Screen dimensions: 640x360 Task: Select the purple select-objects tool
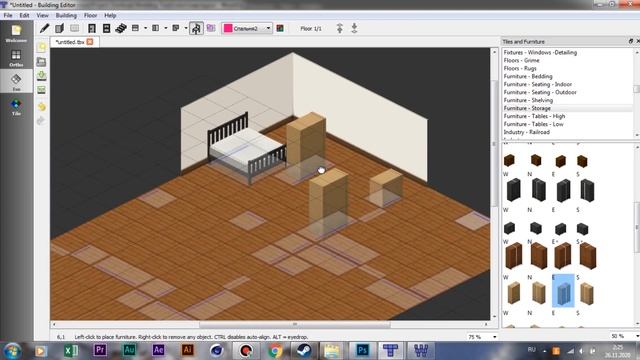(x=211, y=28)
